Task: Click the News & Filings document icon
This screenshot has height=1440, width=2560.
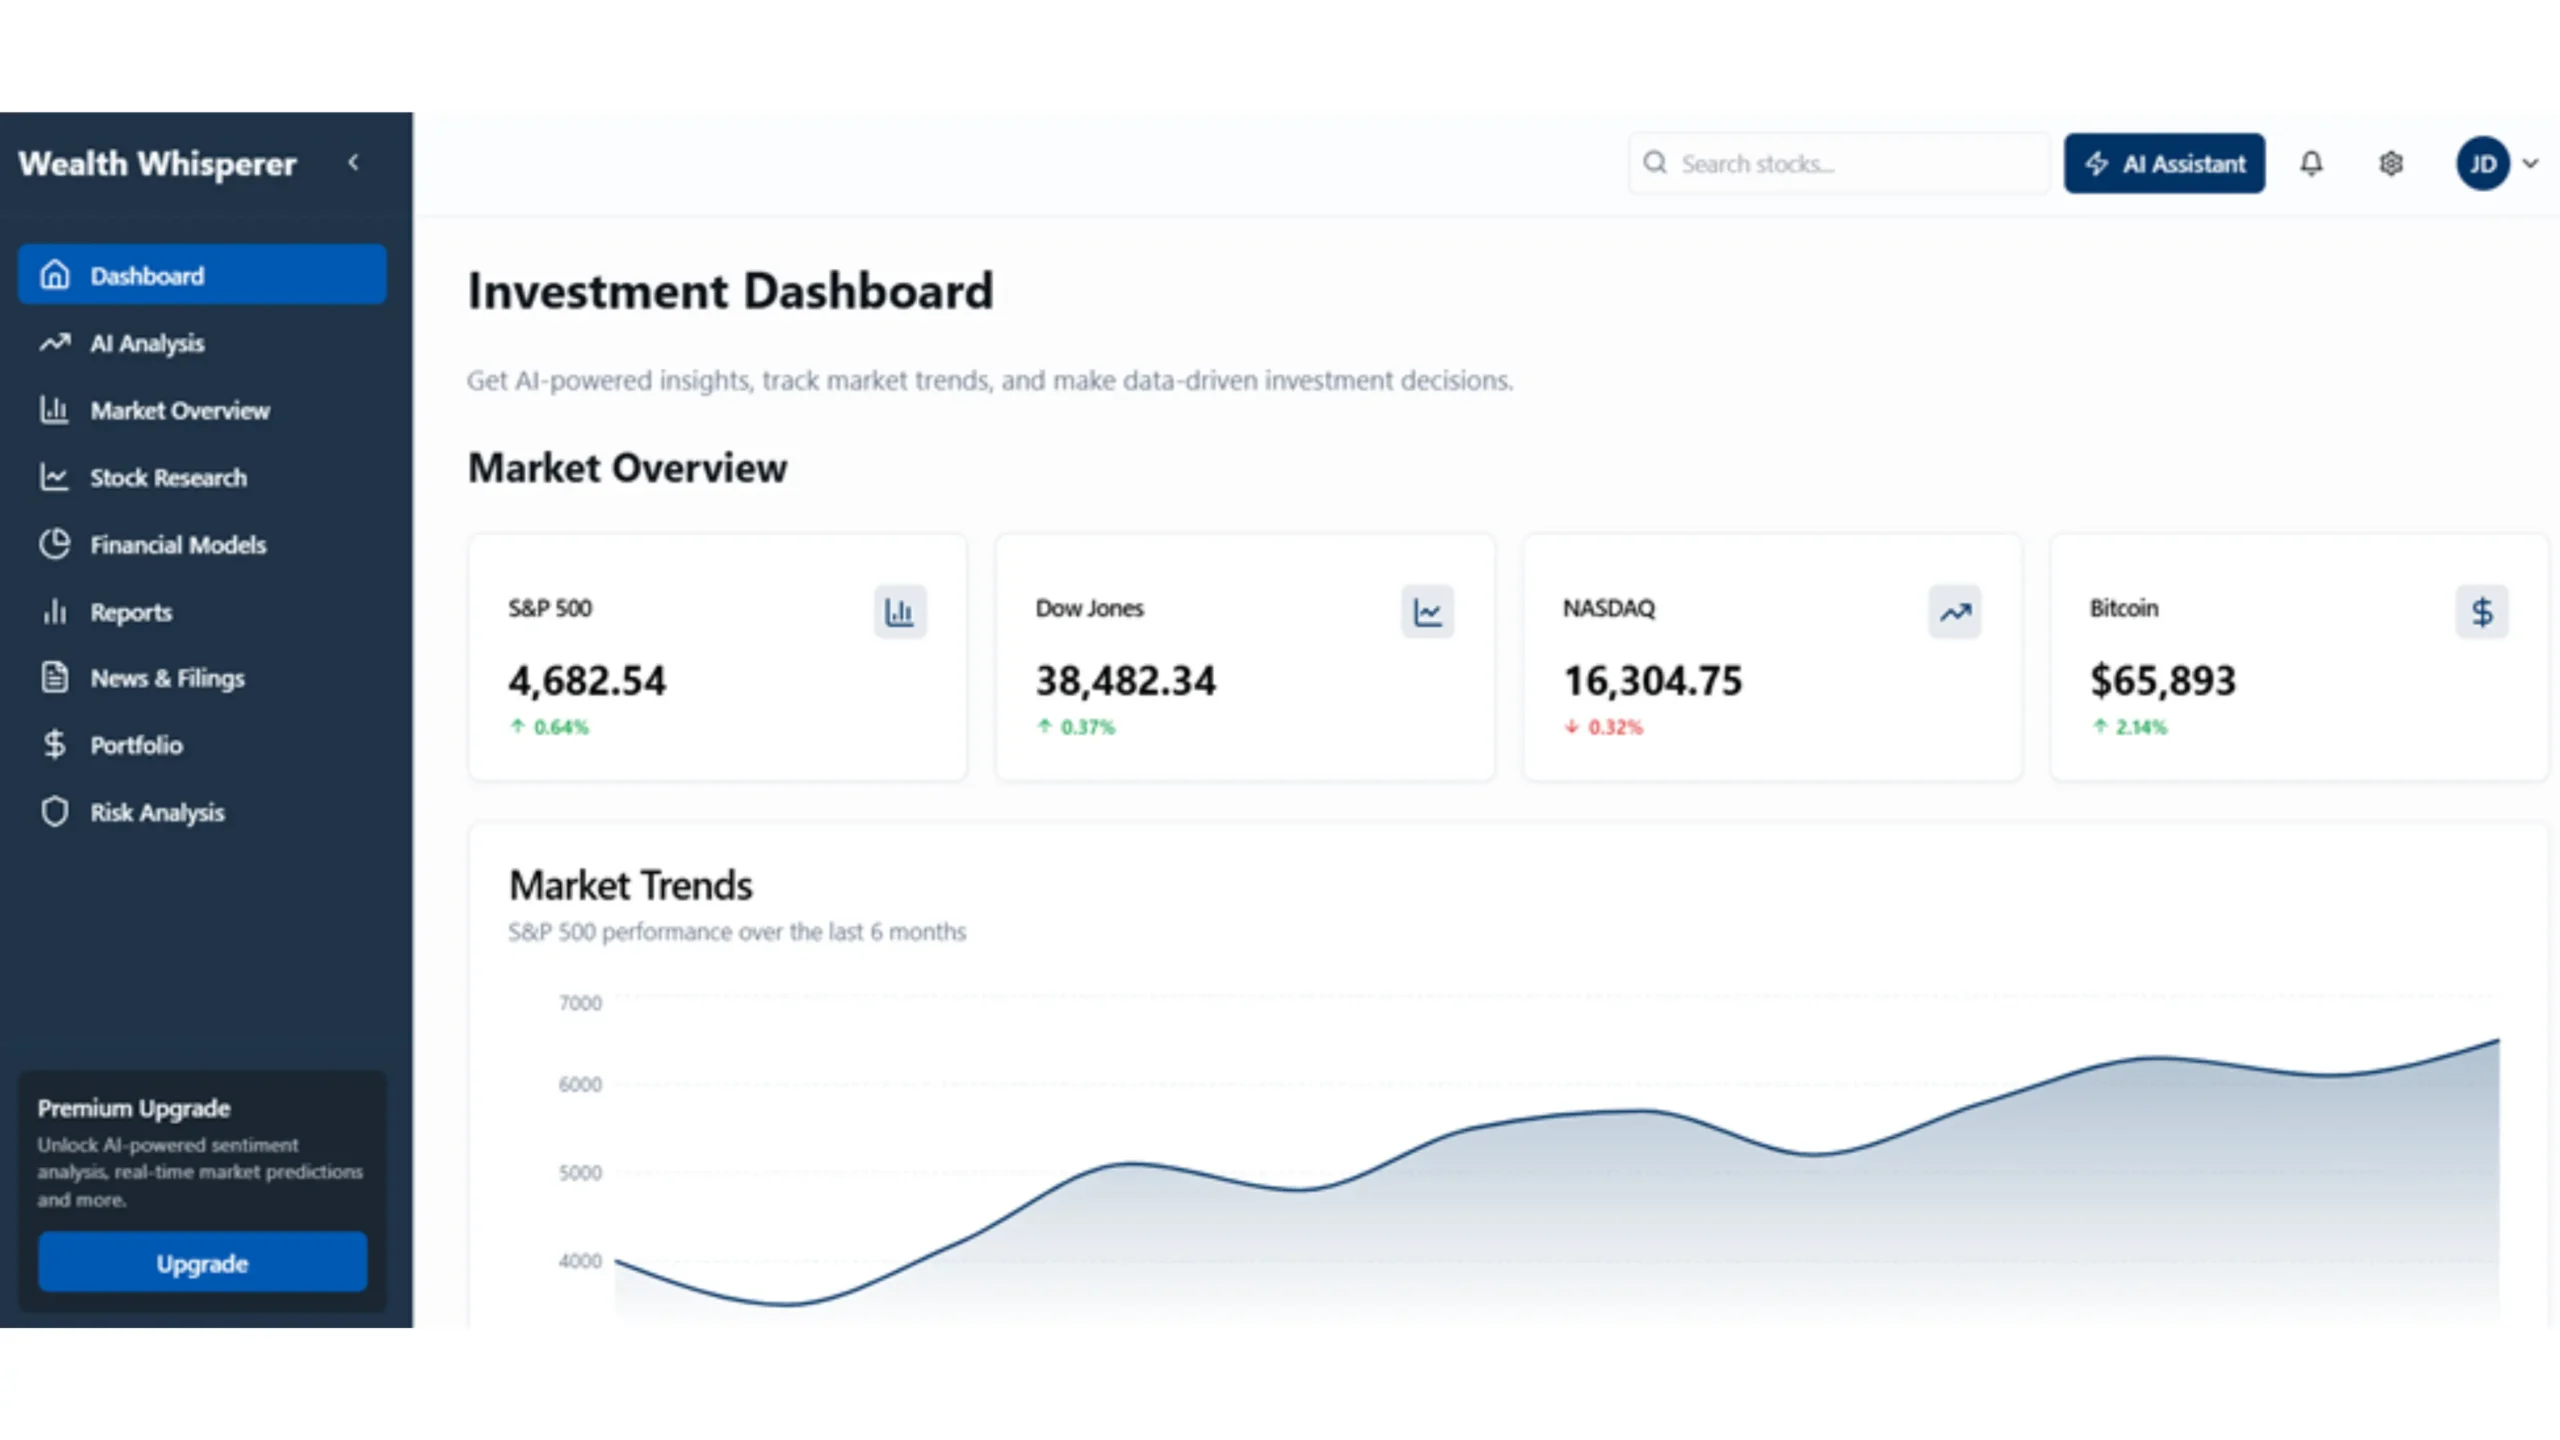Action: 54,678
